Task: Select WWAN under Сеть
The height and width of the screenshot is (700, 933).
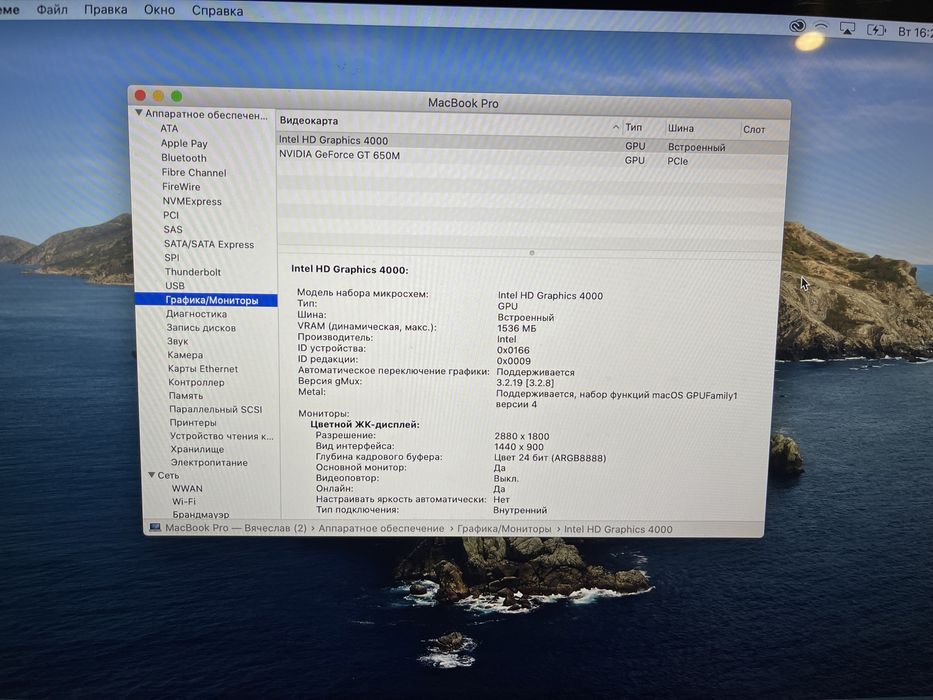Action: tap(187, 488)
